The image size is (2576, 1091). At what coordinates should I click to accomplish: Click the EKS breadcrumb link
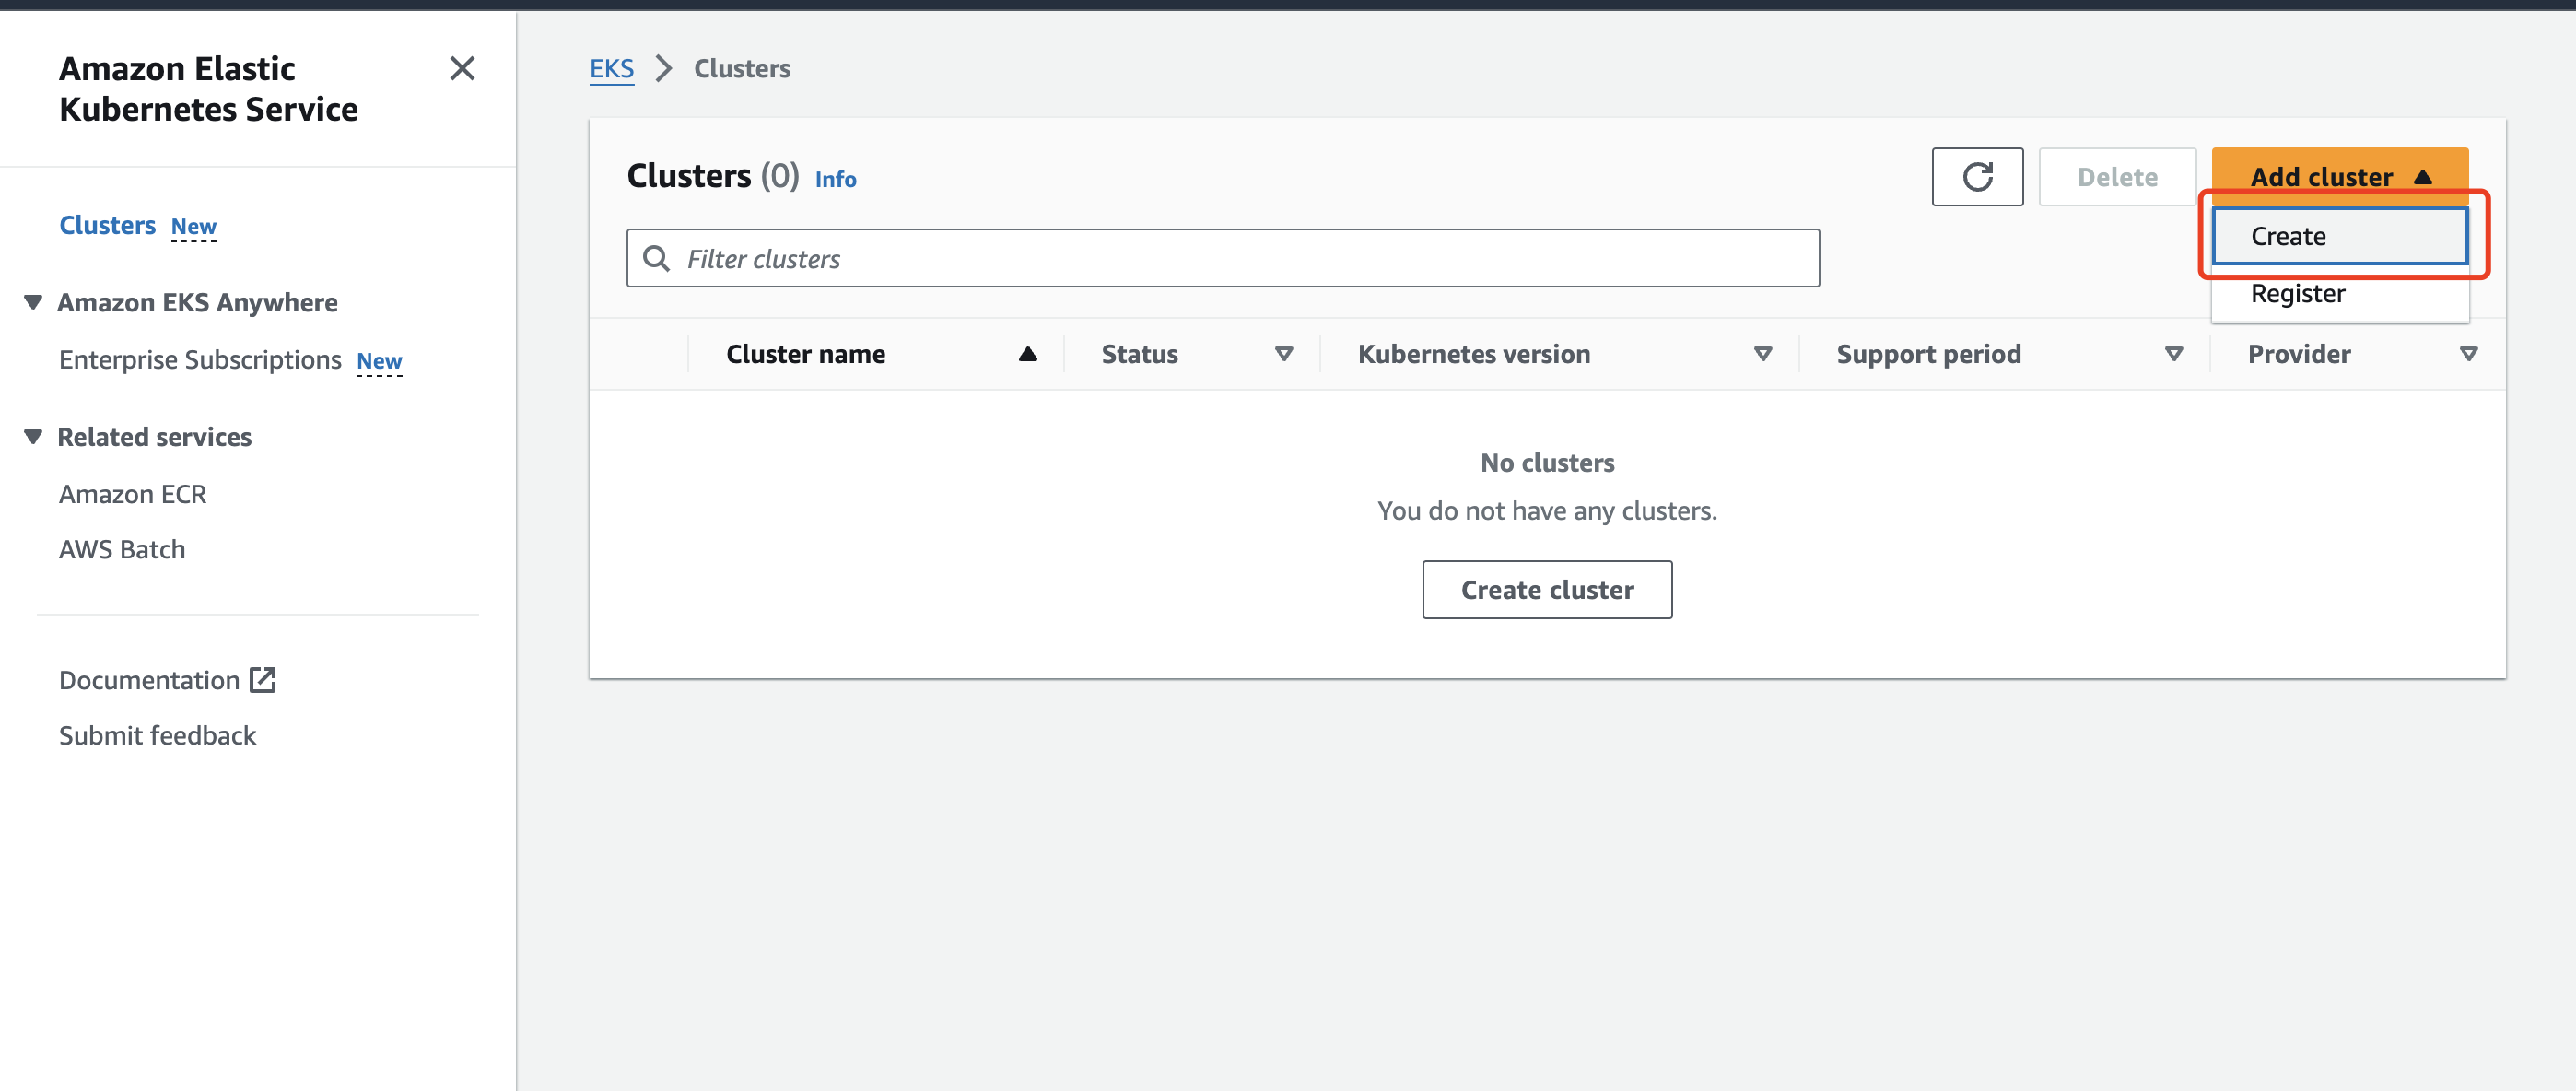tap(611, 68)
